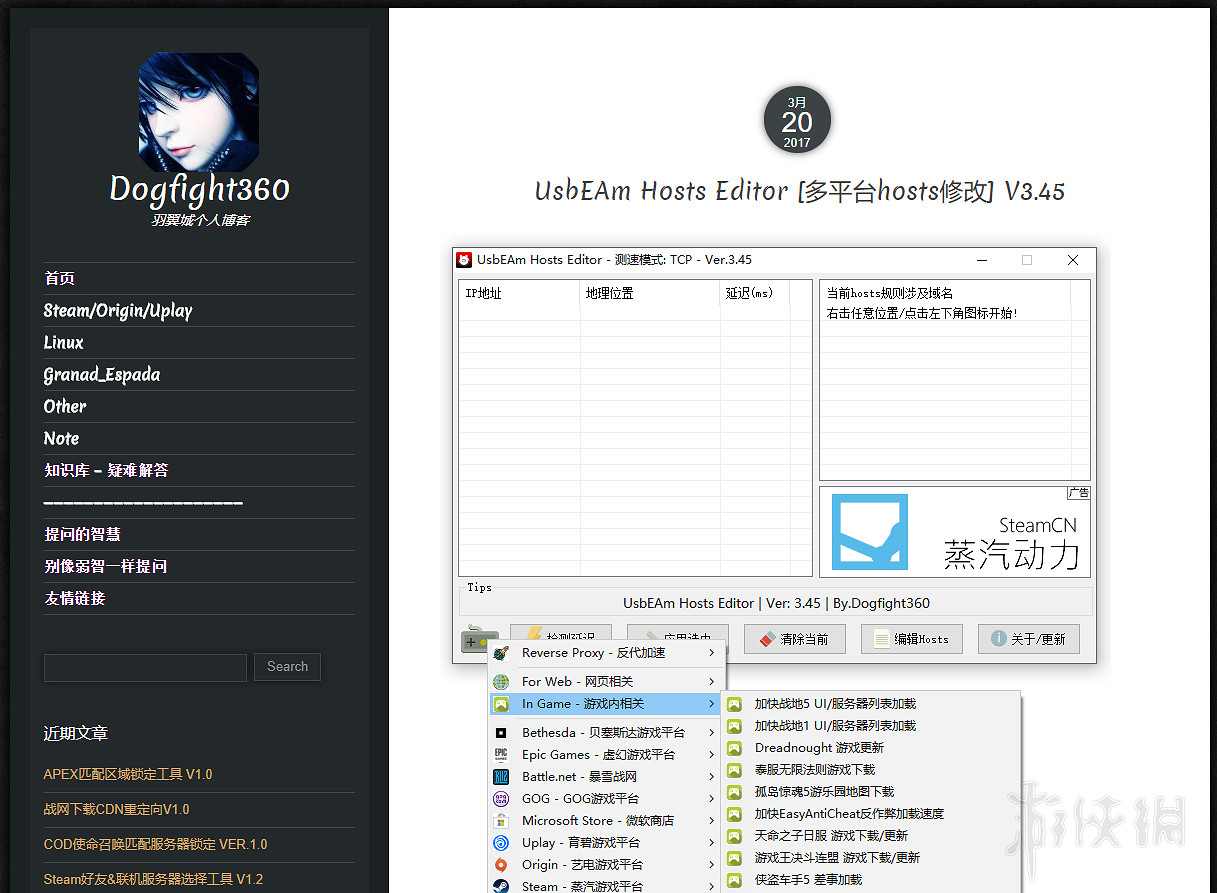
Task: Expand the Epic Games submenu arrow
Action: [x=712, y=755]
